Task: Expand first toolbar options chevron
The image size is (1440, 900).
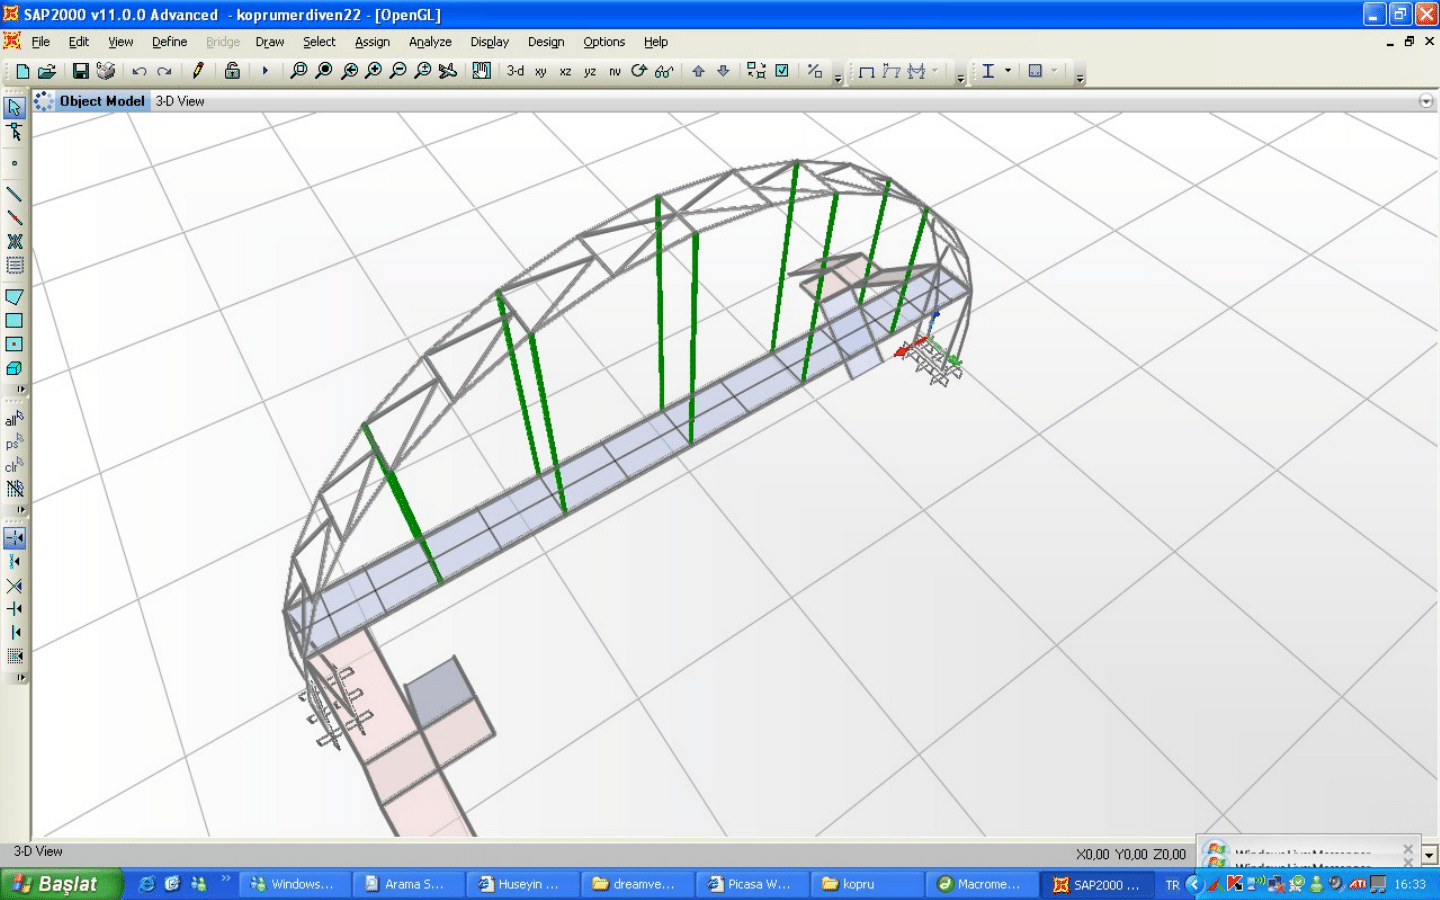Action: pos(838,77)
